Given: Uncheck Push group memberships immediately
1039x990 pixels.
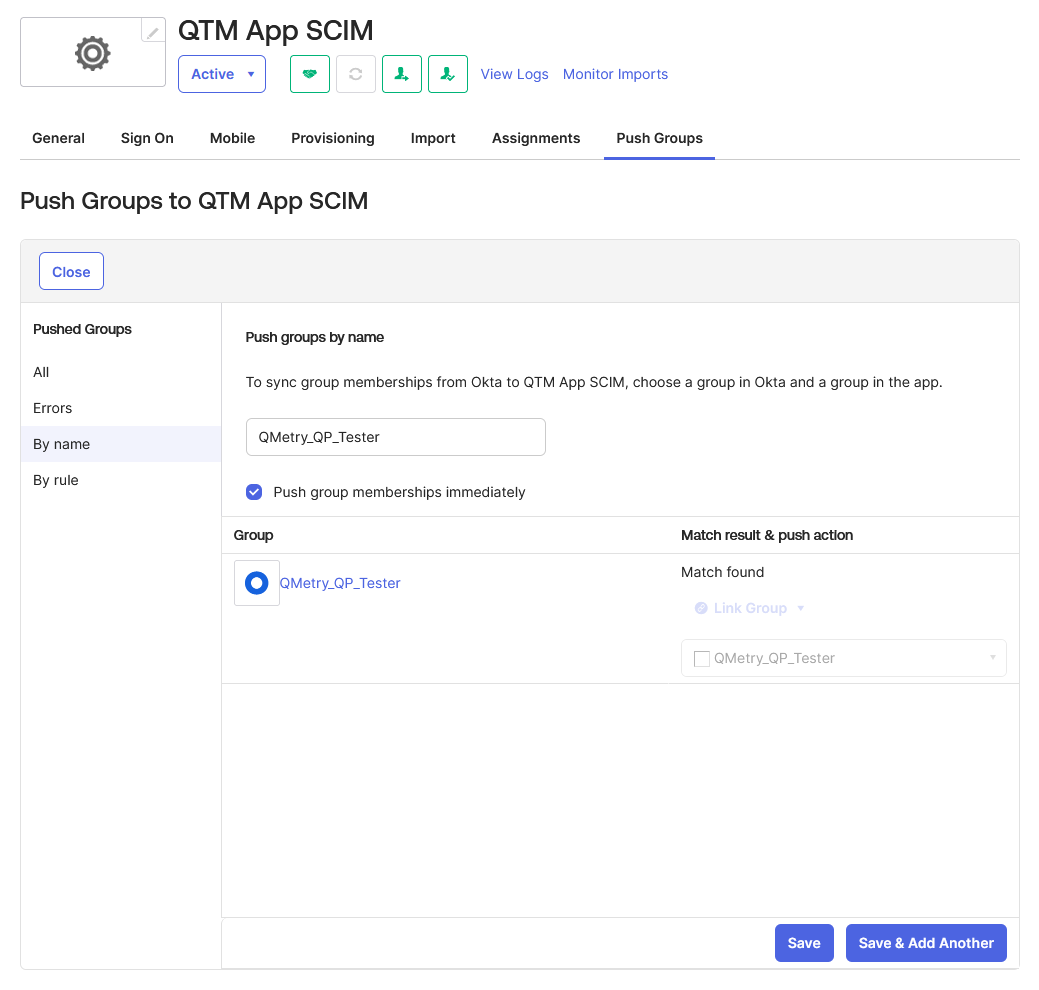Looking at the screenshot, I should [254, 492].
